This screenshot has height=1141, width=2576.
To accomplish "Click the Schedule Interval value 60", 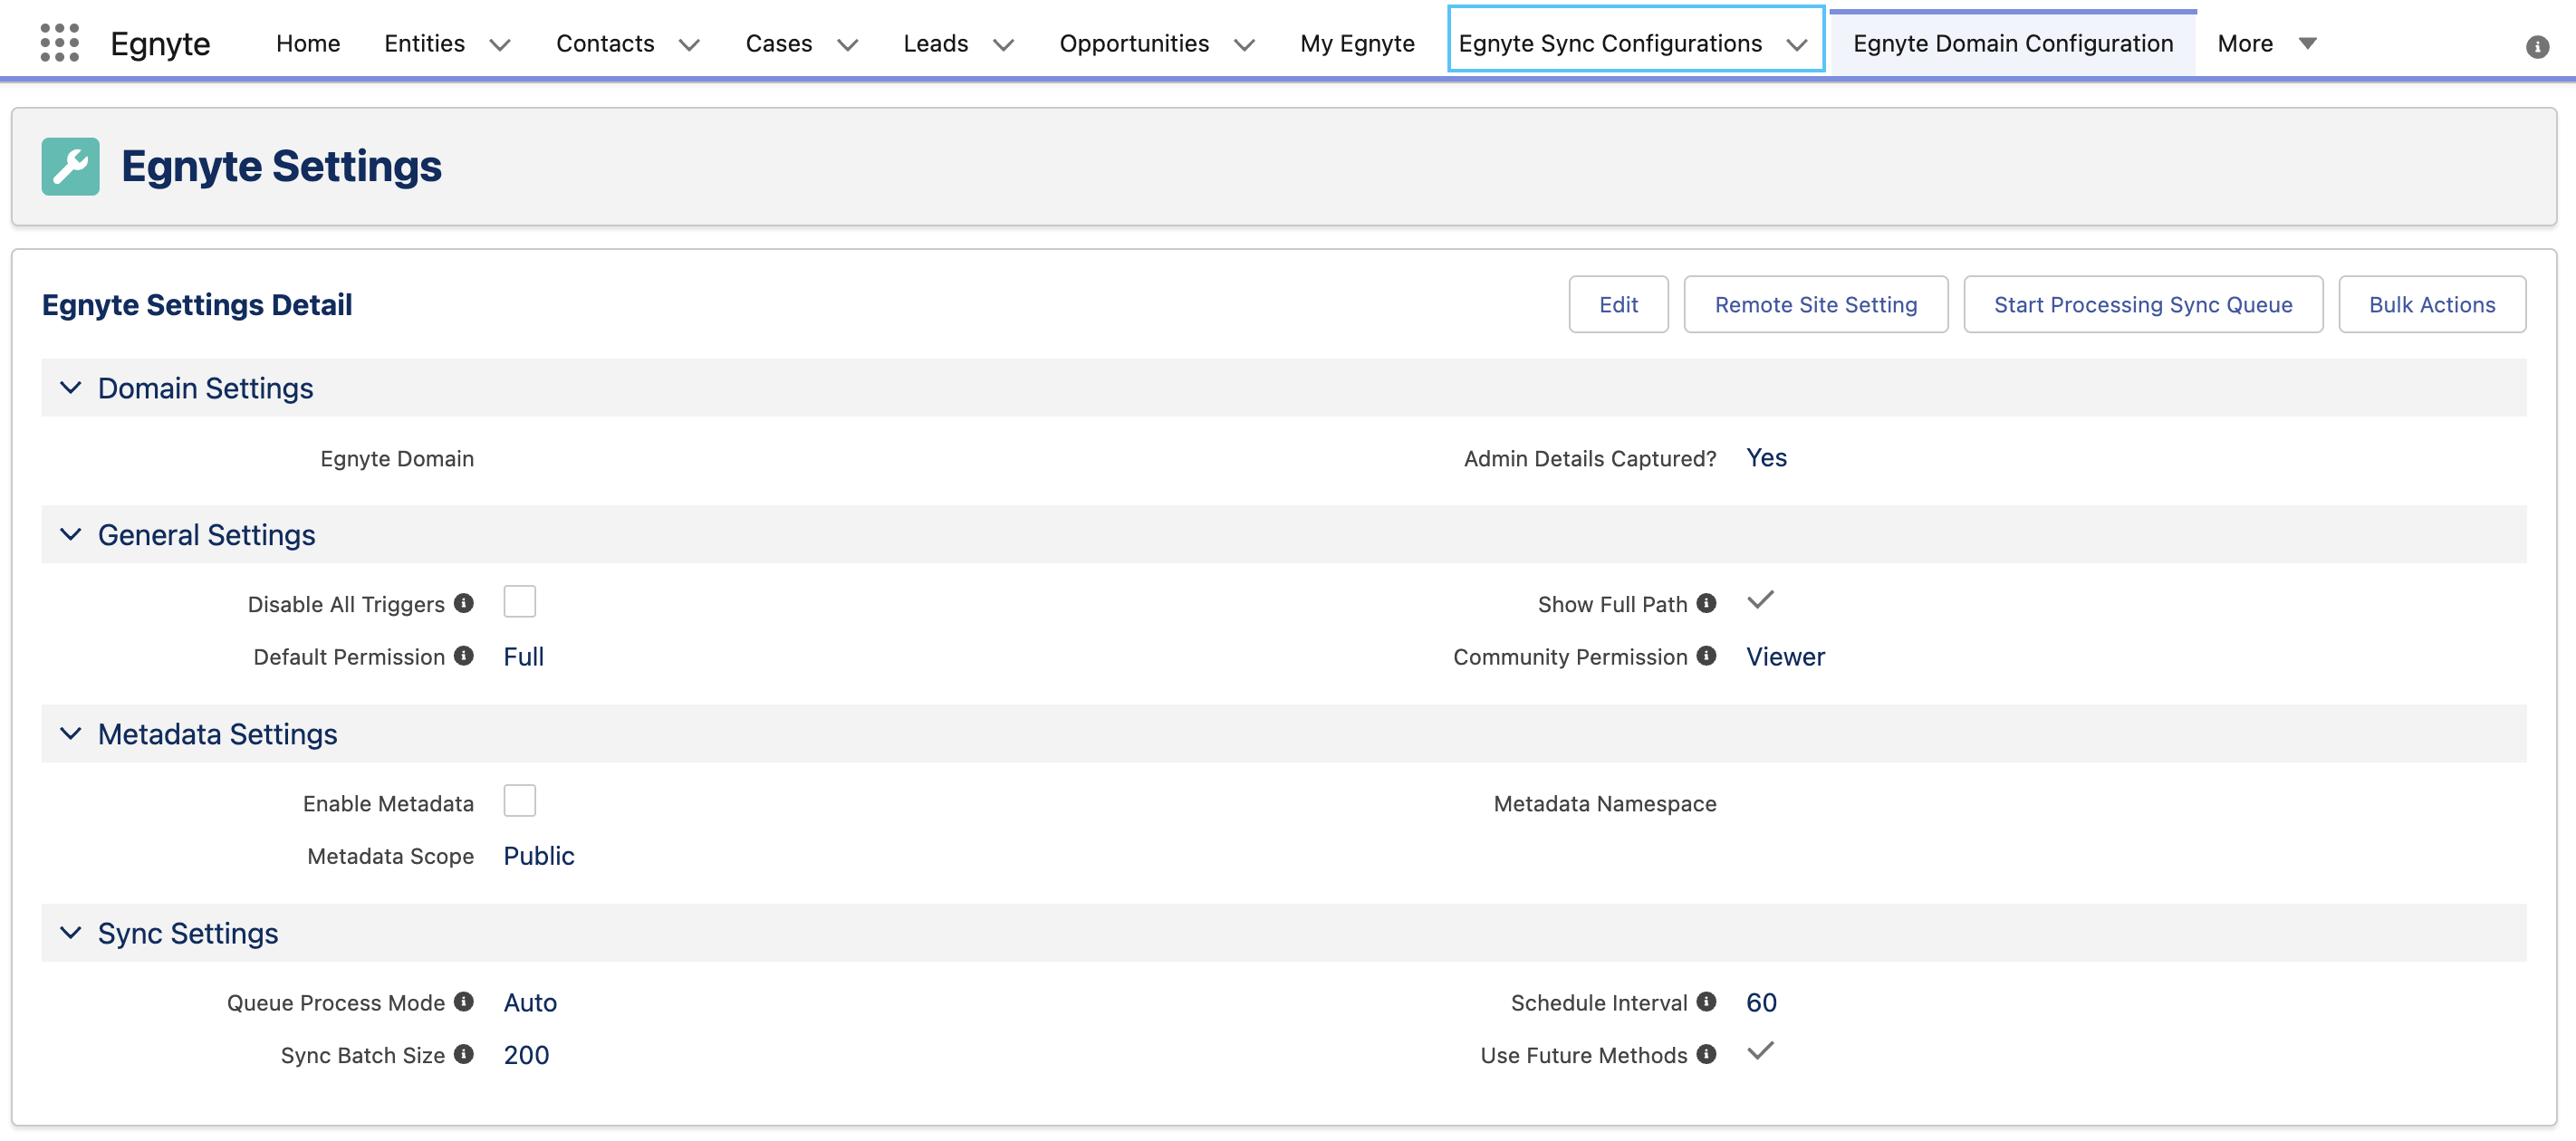I will pos(1761,1002).
